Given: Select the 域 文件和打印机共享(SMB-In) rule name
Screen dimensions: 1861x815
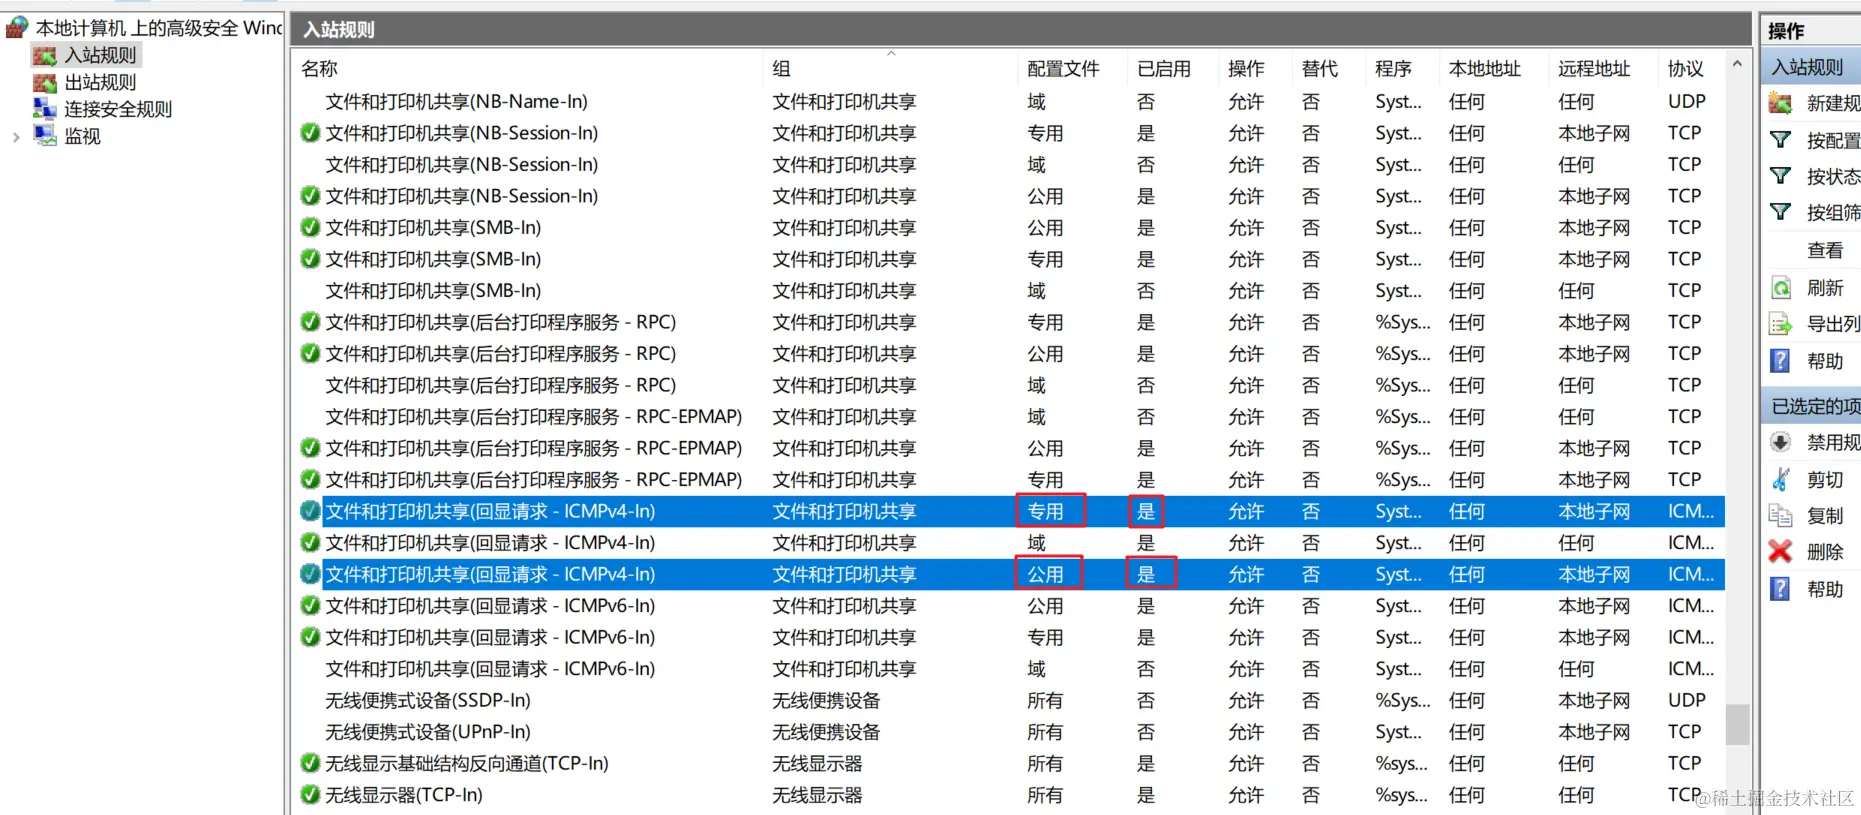Looking at the screenshot, I should tap(433, 290).
